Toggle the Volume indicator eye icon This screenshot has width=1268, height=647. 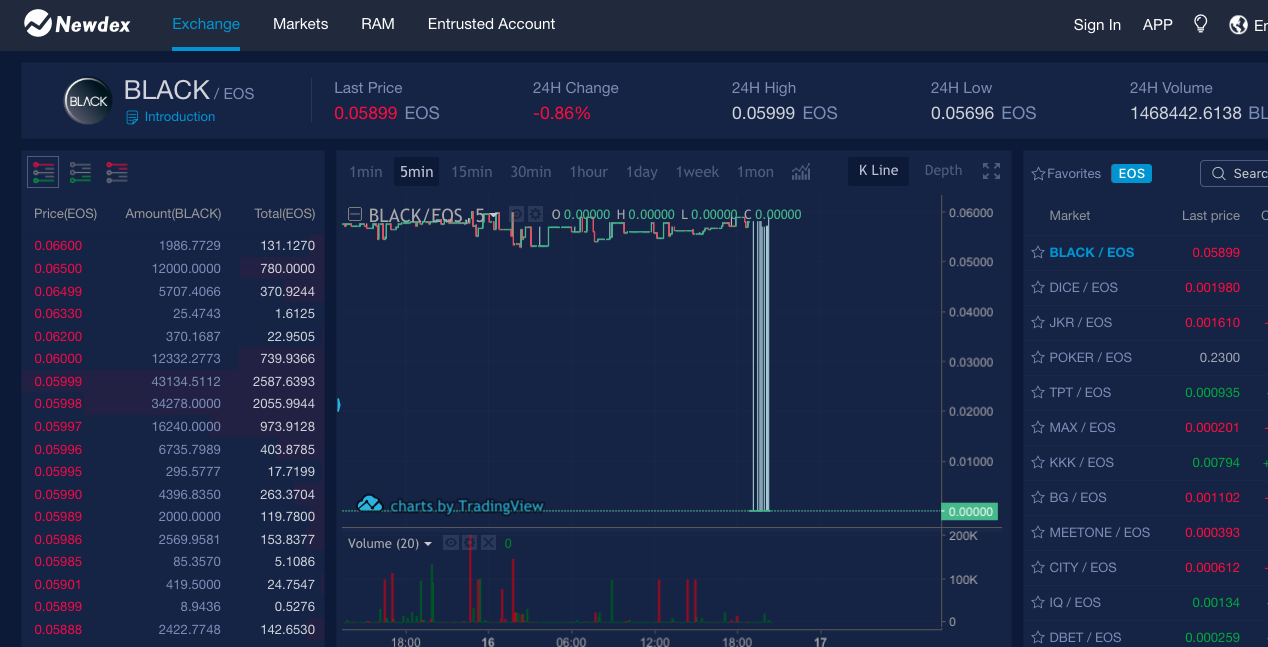(x=451, y=543)
